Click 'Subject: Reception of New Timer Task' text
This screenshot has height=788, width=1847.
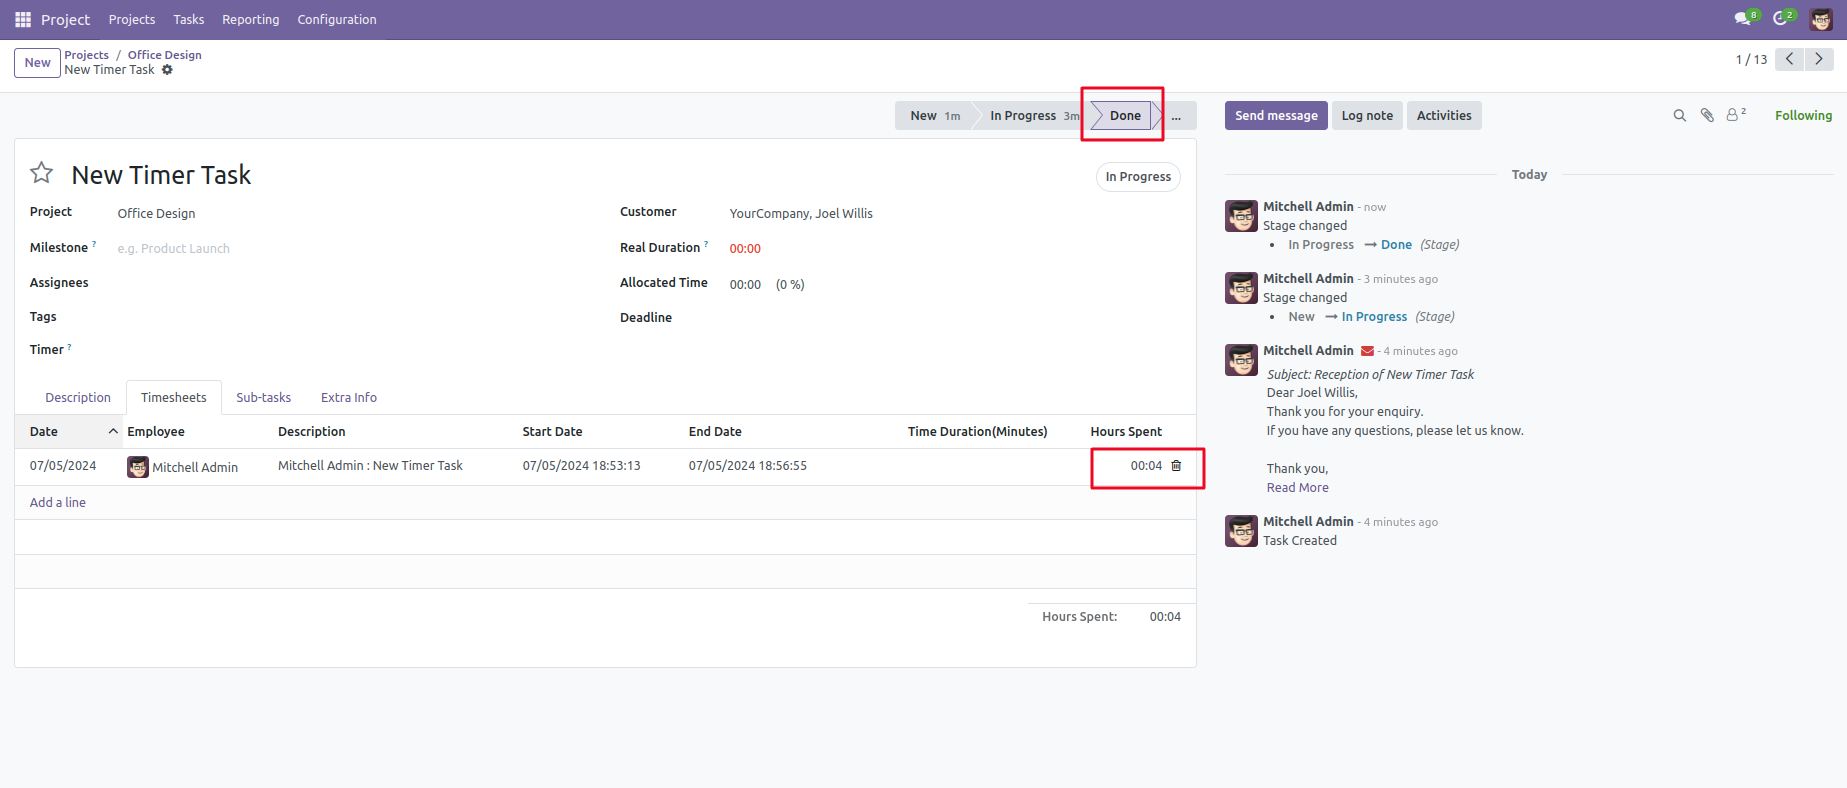click(x=1370, y=375)
